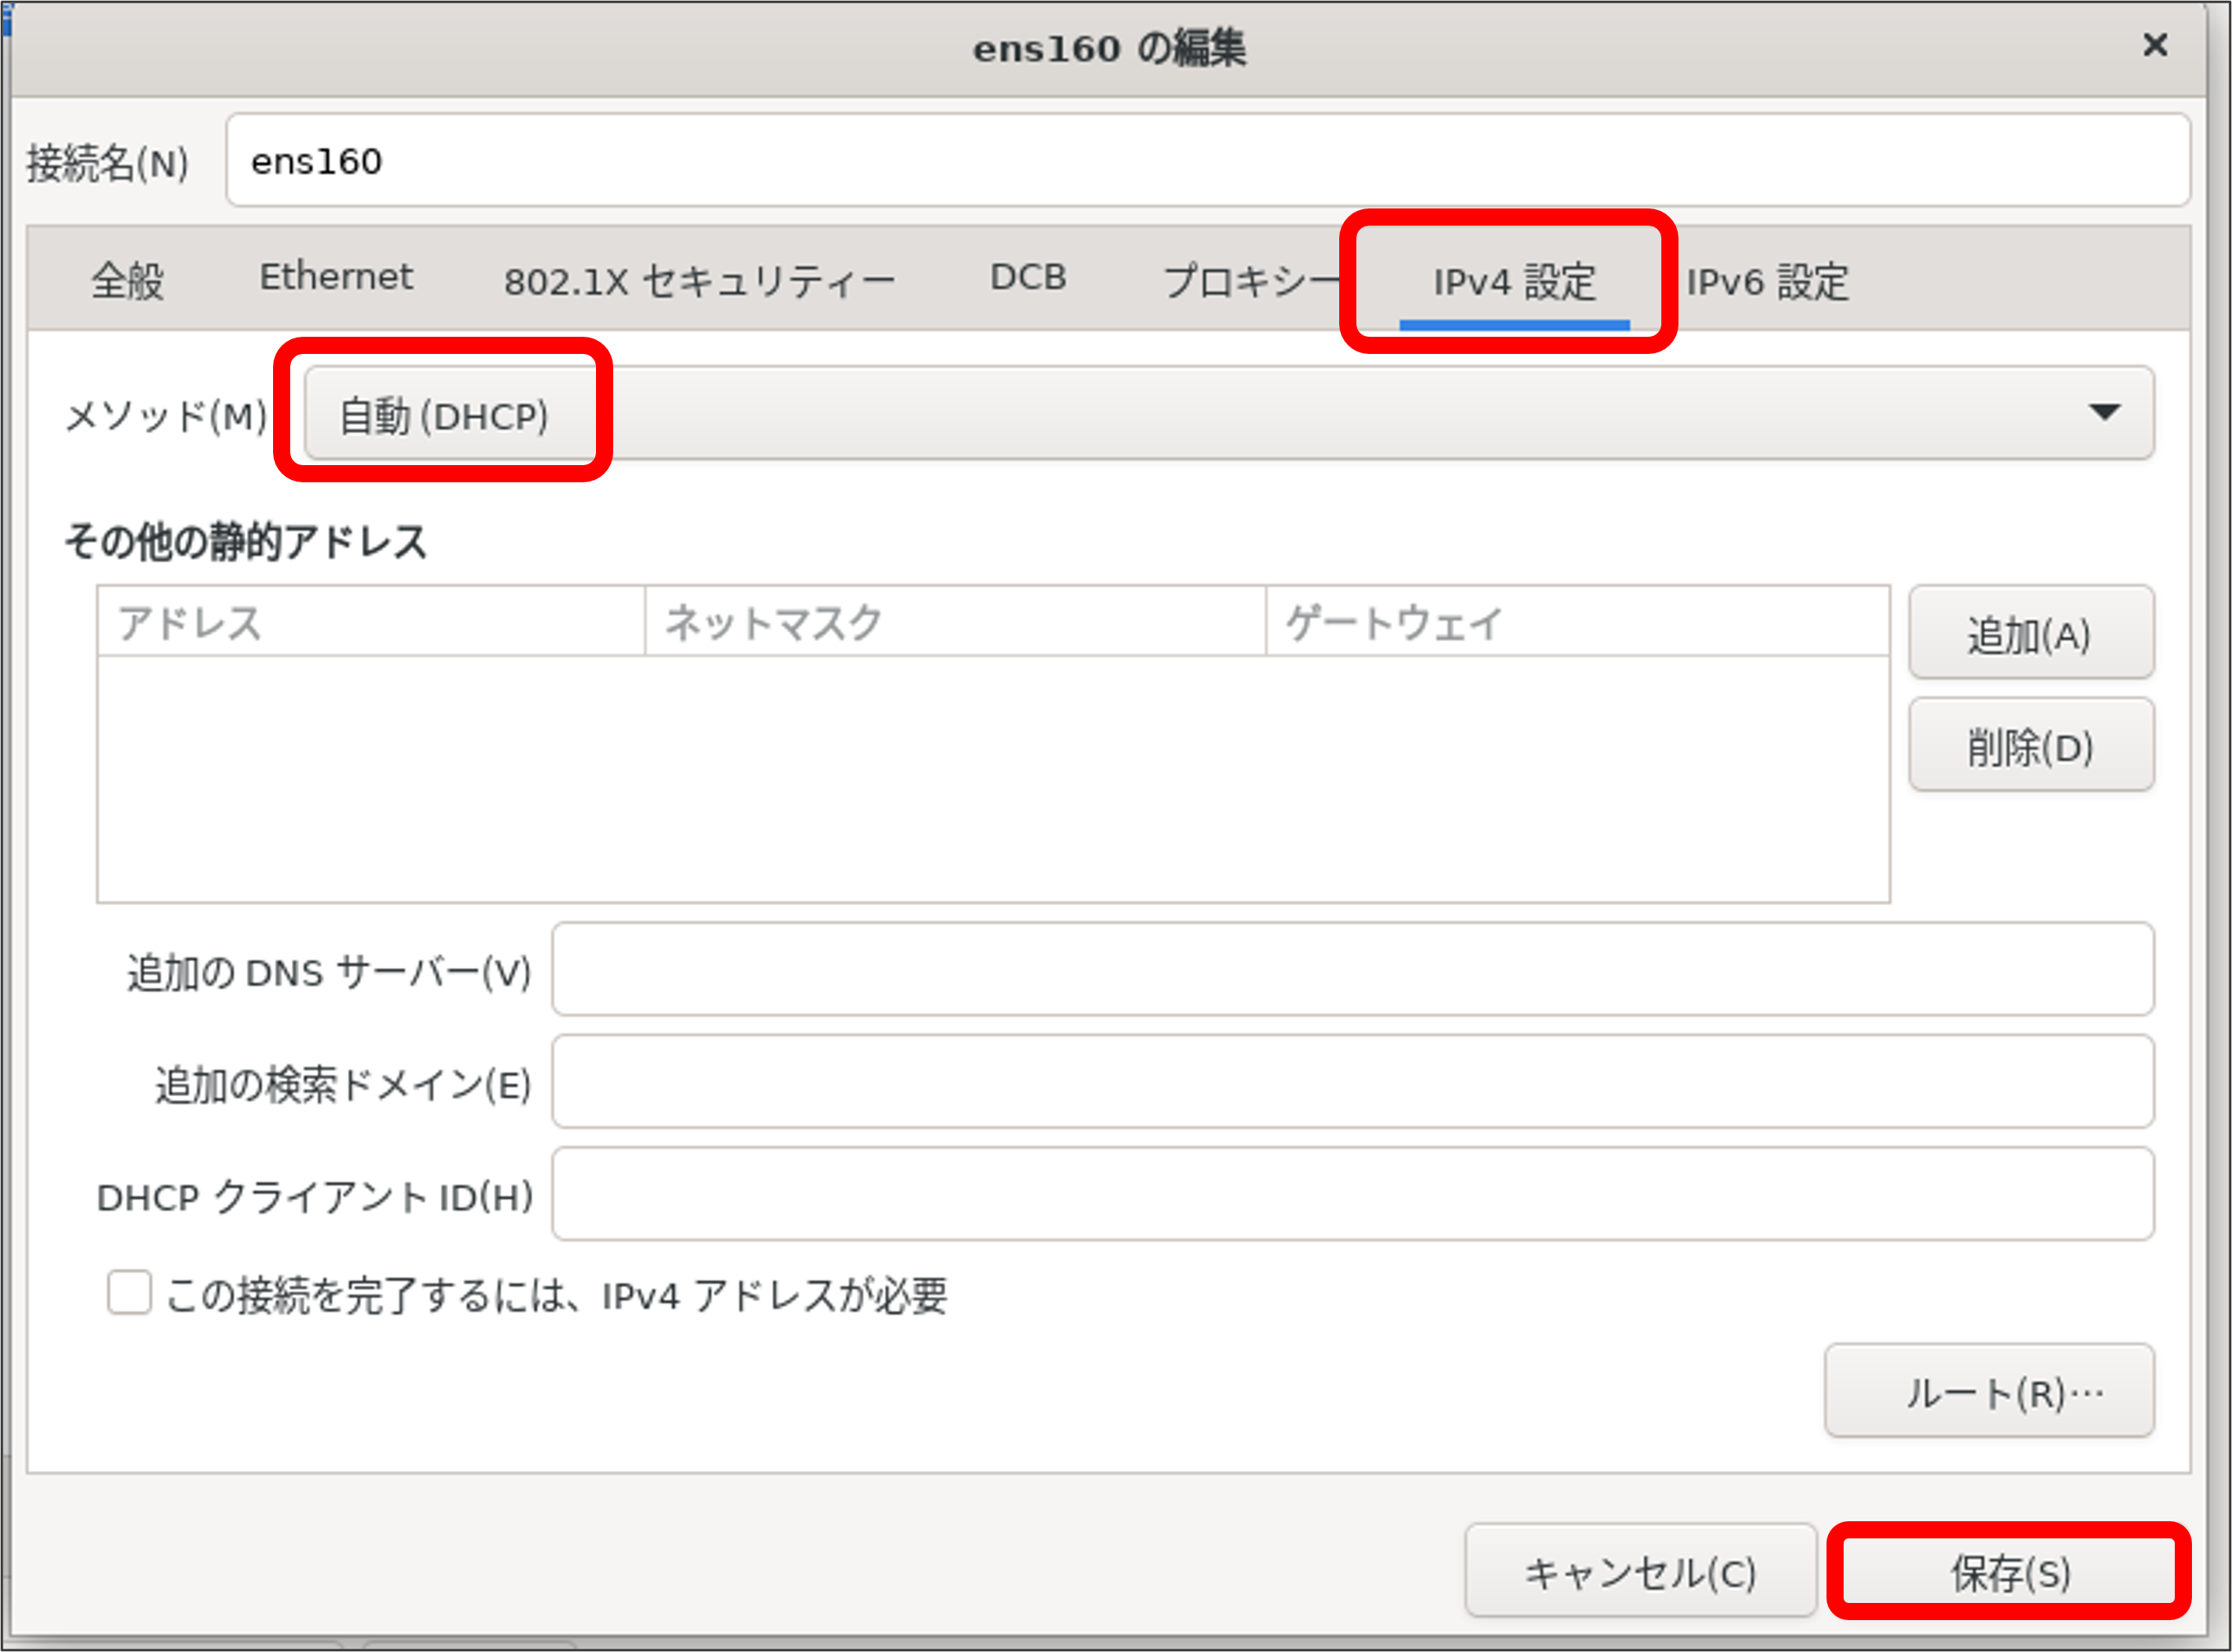This screenshot has height=1652, width=2232.
Task: Click the キャンセル(C) button
Action: tap(1640, 1572)
